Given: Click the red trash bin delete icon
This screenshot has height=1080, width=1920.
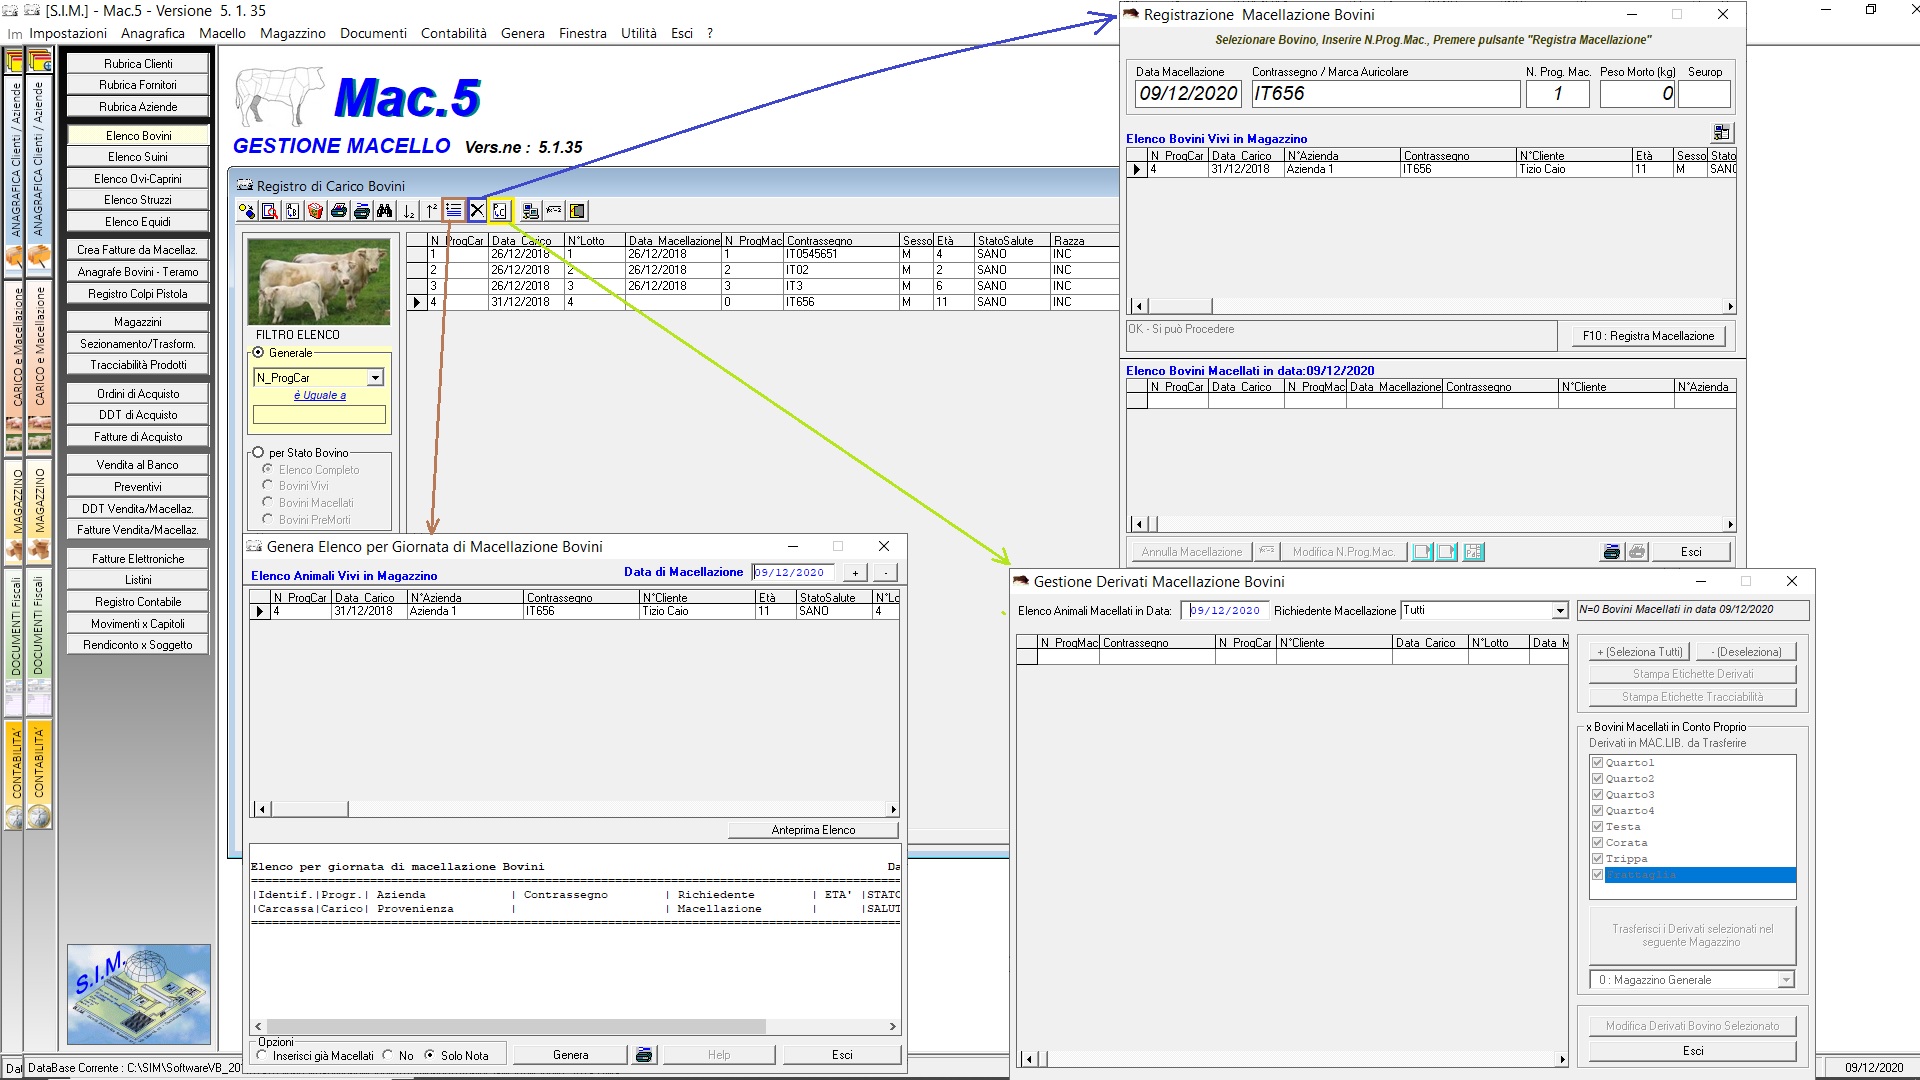Looking at the screenshot, I should [315, 211].
